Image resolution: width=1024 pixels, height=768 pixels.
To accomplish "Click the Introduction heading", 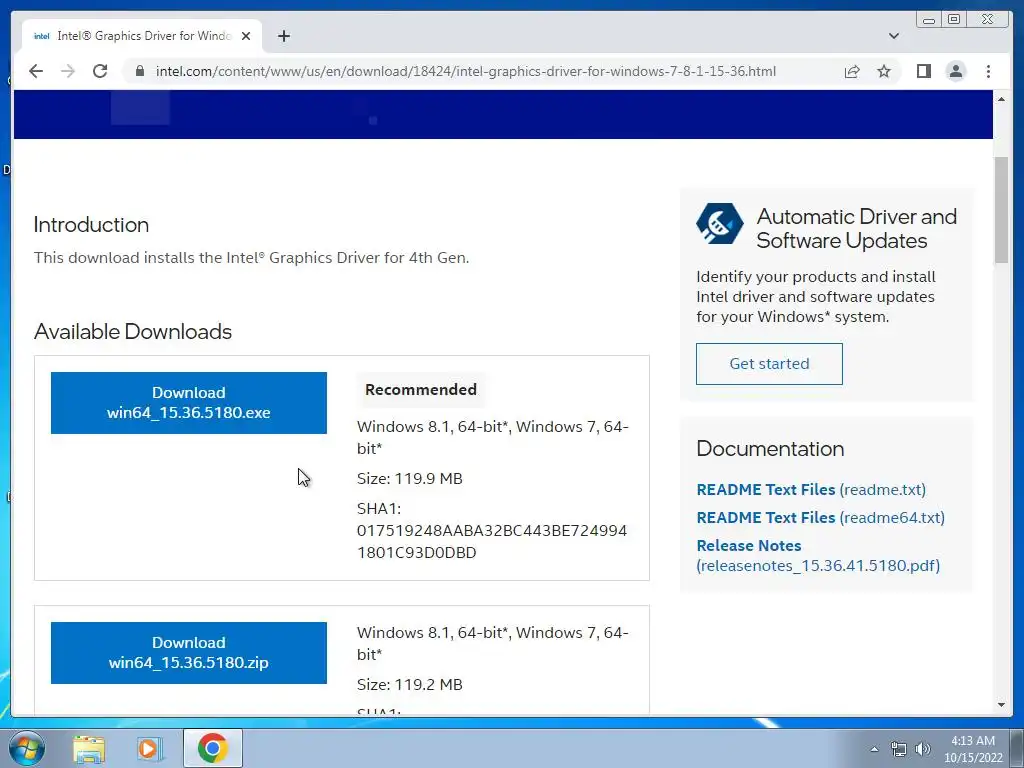I will click(x=91, y=225).
